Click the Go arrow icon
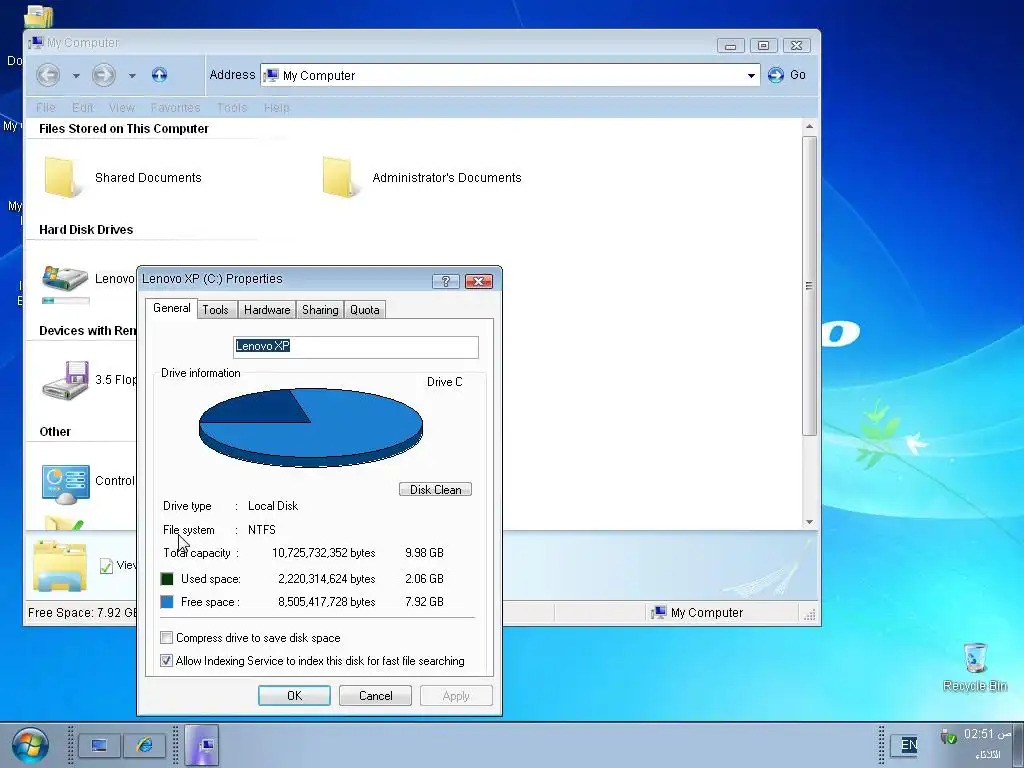The height and width of the screenshot is (768, 1024). click(775, 75)
